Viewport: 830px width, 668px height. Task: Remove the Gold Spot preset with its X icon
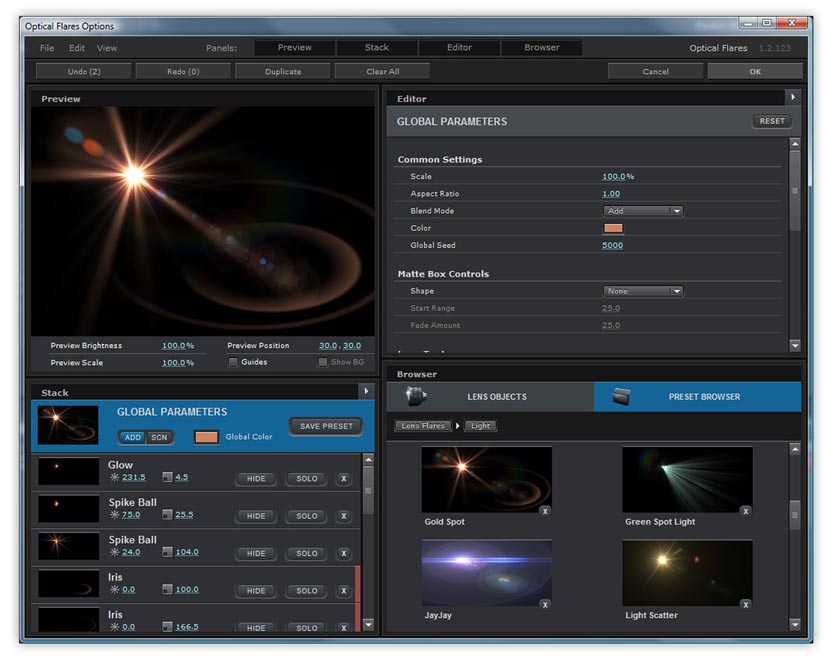tap(546, 510)
